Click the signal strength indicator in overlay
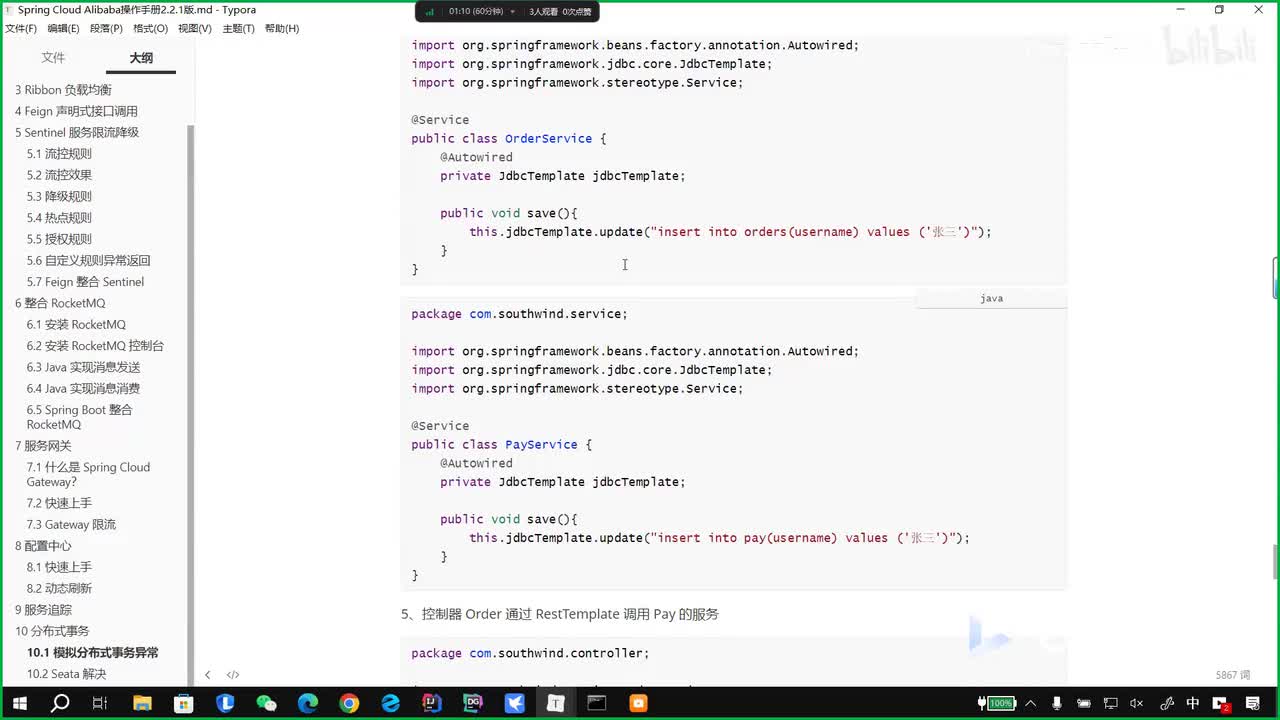1280x720 pixels. click(430, 12)
